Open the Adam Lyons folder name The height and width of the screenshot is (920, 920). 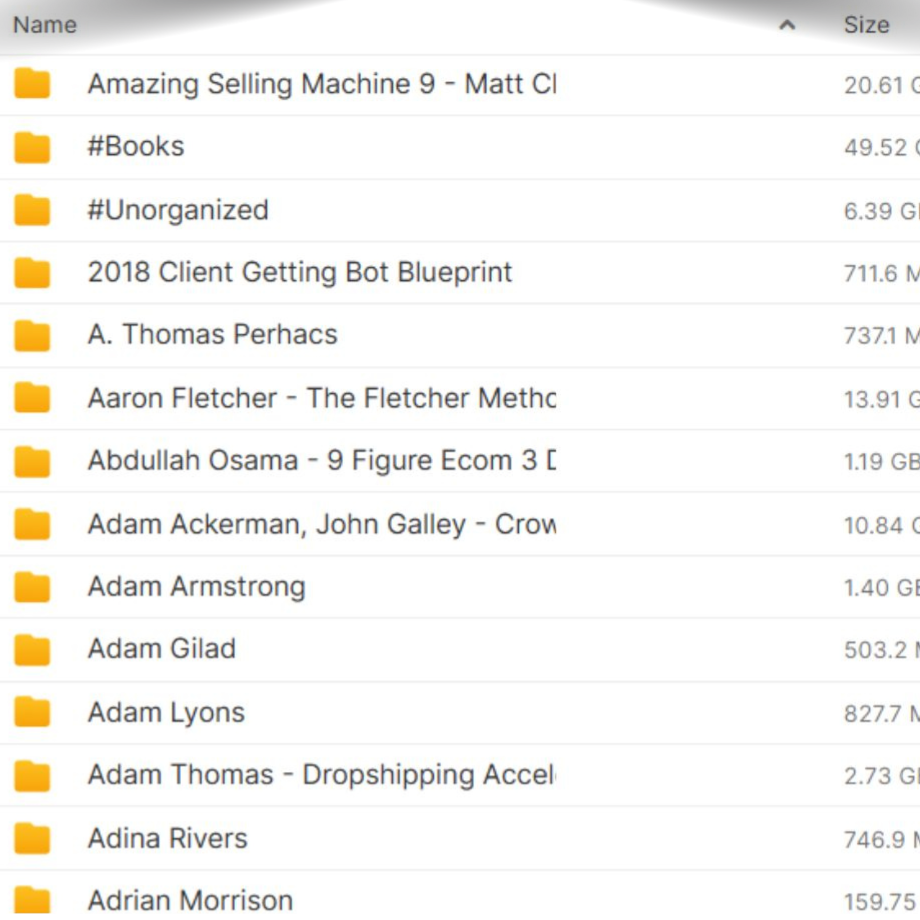tap(166, 713)
